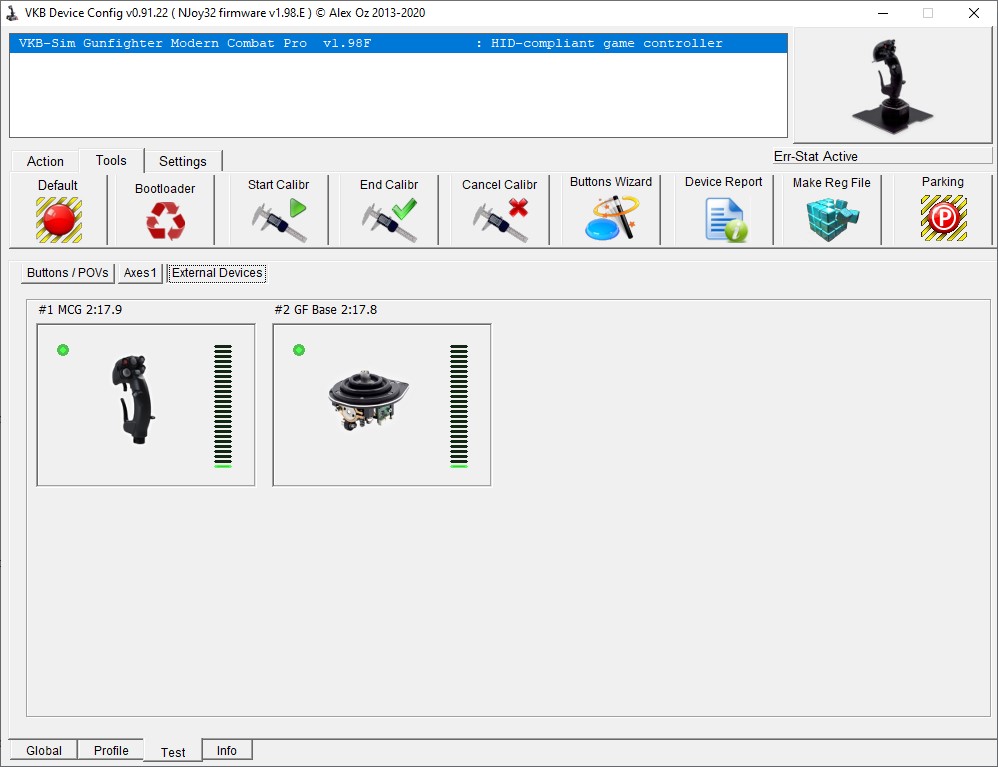Start calibration with Start Calibr icon
Viewport: 998px width, 767px height.
tap(279, 220)
